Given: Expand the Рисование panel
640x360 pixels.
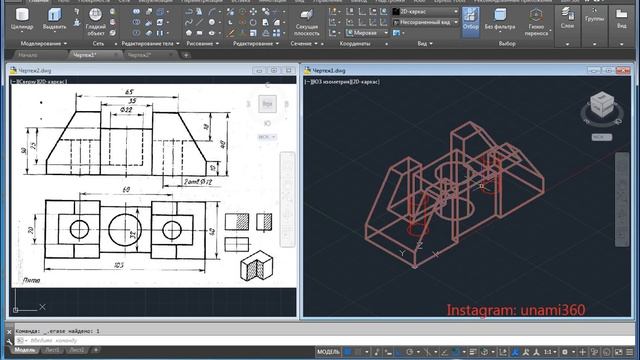Looking at the screenshot, I should [x=202, y=44].
